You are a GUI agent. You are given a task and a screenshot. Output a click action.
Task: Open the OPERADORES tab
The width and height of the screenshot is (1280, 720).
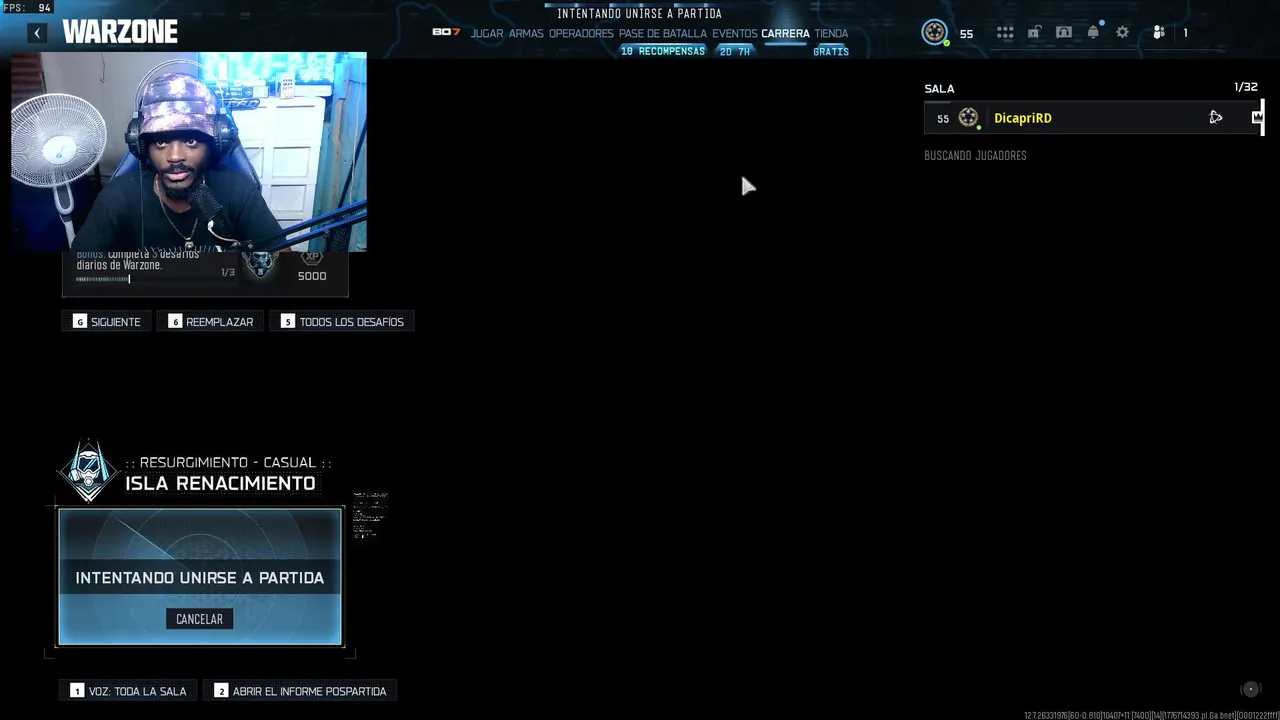pyautogui.click(x=581, y=33)
